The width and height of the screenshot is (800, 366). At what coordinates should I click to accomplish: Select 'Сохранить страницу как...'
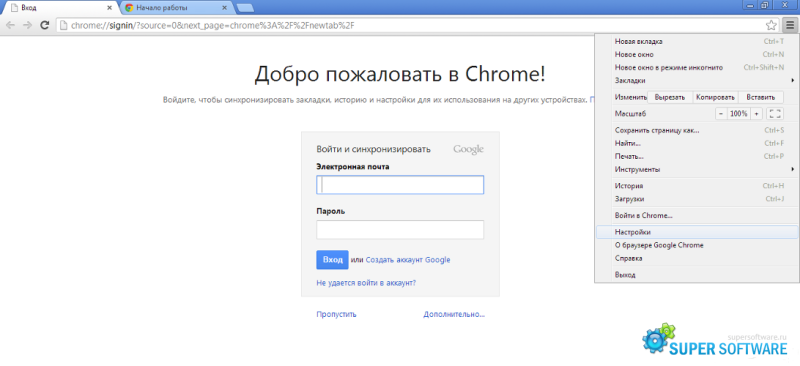(x=697, y=130)
